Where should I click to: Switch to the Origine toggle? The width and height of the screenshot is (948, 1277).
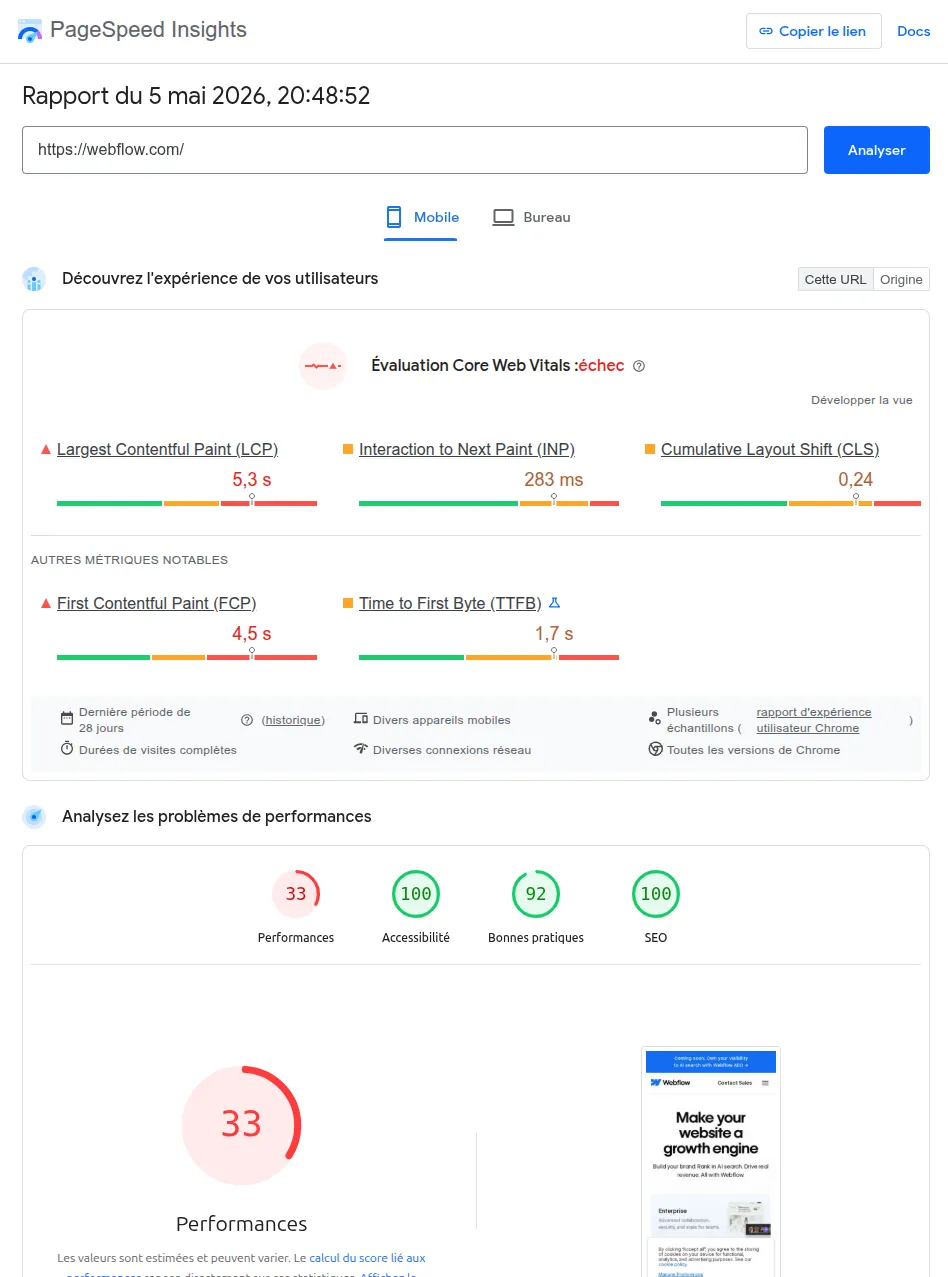tap(901, 279)
